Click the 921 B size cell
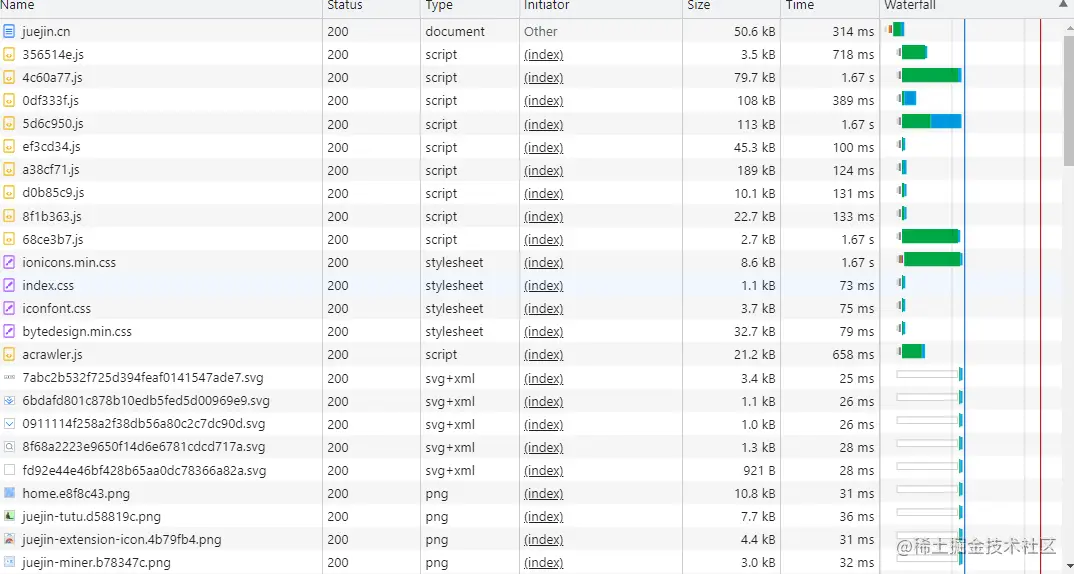This screenshot has height=574, width=1074. (x=732, y=471)
